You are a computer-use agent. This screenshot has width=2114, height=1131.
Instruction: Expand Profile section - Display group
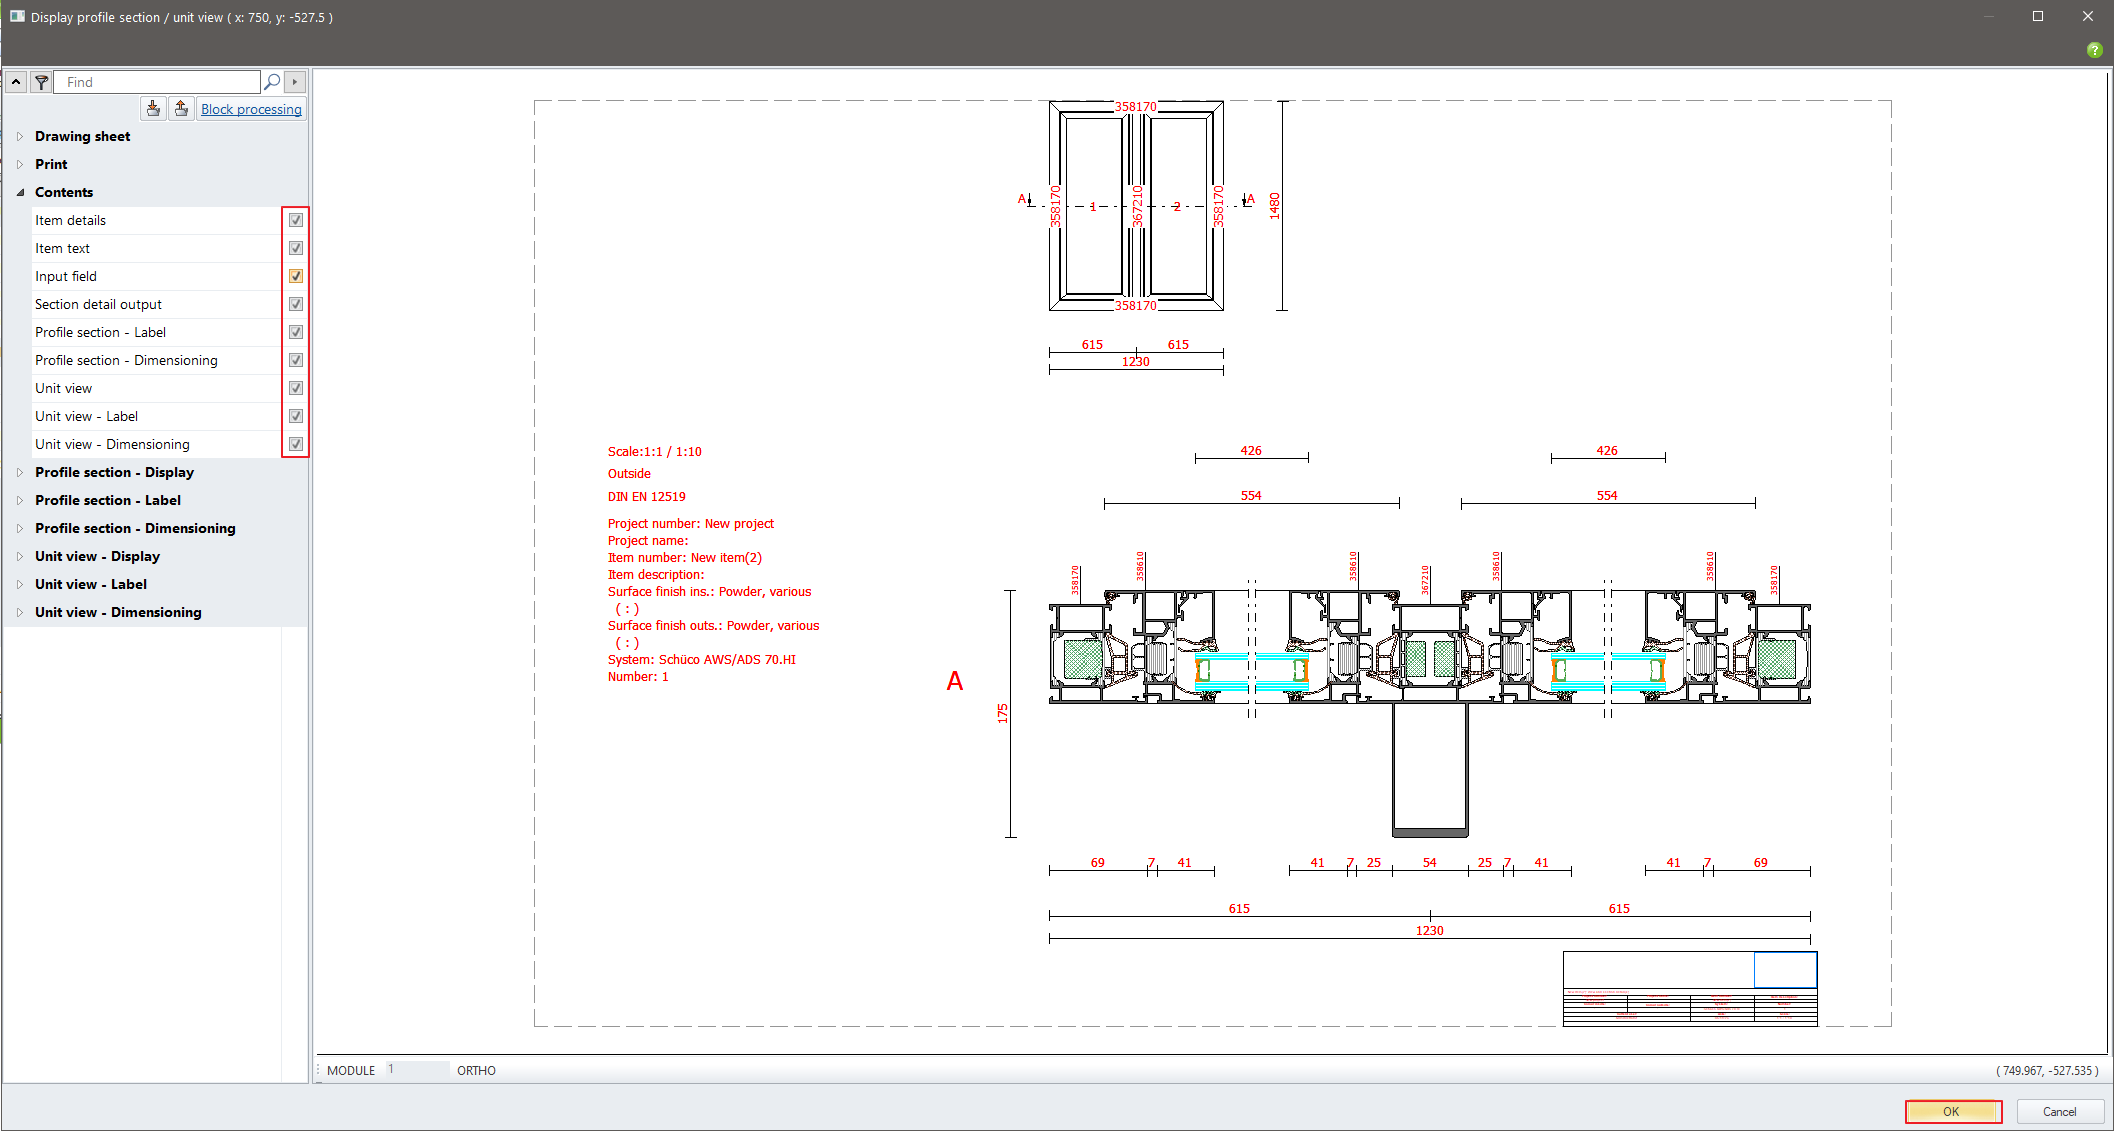[20, 472]
